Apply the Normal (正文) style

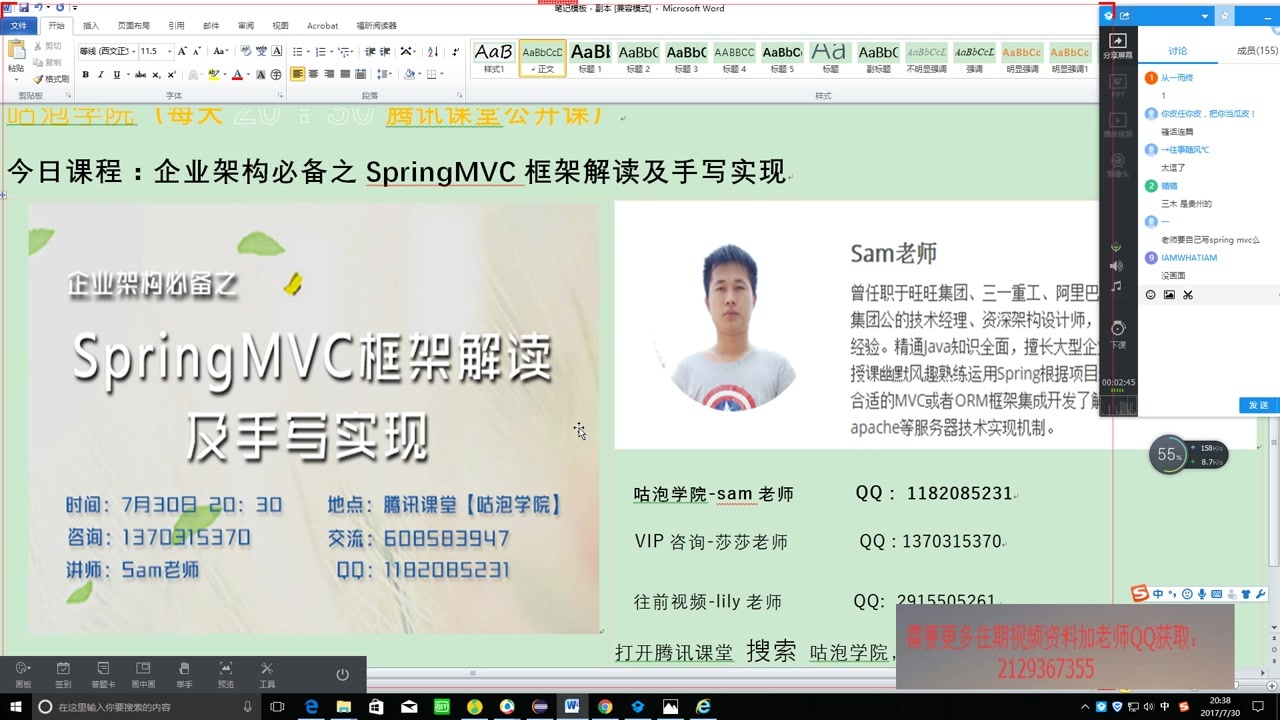(543, 58)
